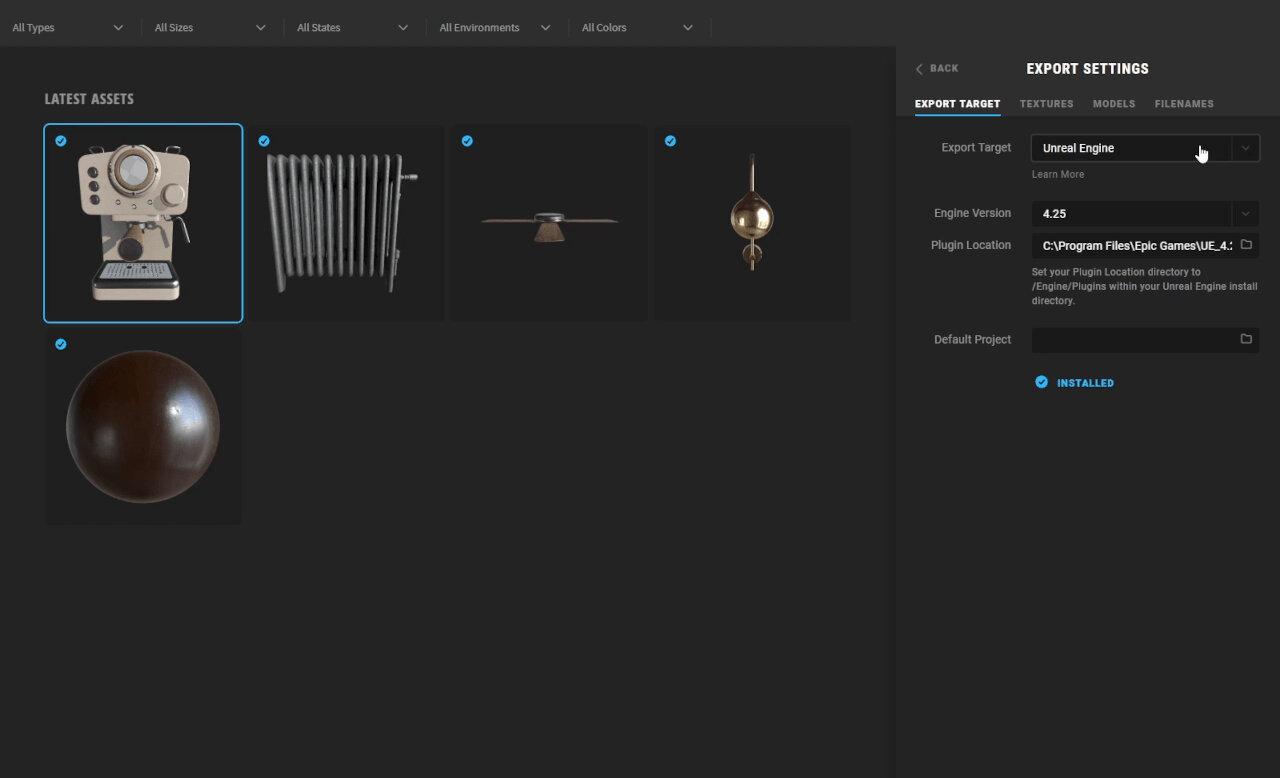Image resolution: width=1280 pixels, height=778 pixels.
Task: Deselect the ceiling fan asset checkmark
Action: [x=467, y=141]
